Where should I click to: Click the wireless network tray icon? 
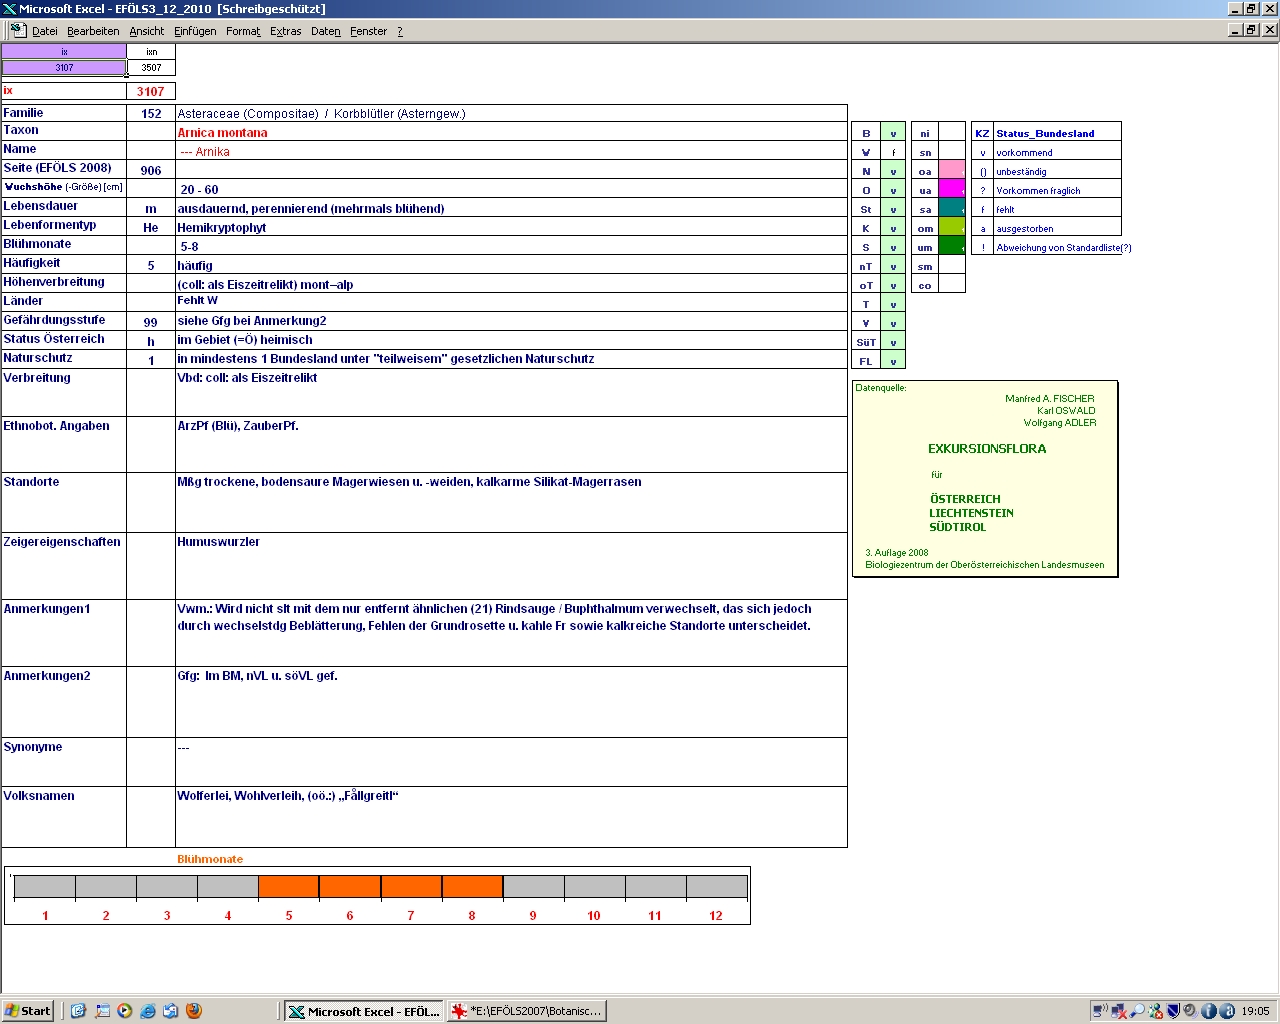pos(1100,1011)
